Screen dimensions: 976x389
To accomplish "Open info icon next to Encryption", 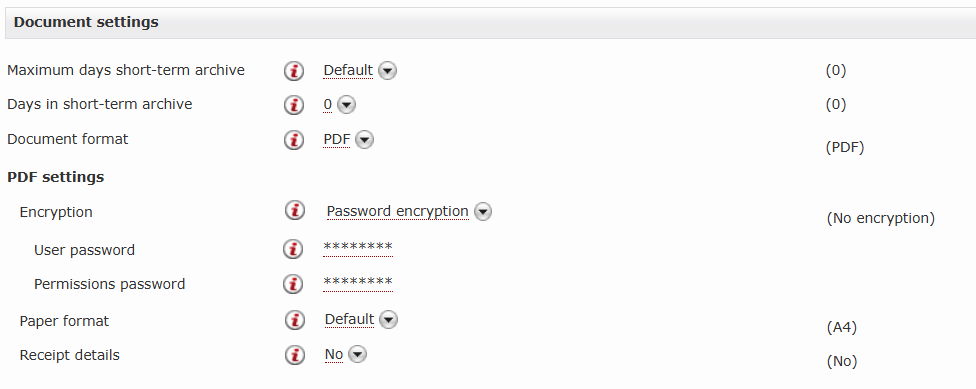I will click(x=295, y=211).
